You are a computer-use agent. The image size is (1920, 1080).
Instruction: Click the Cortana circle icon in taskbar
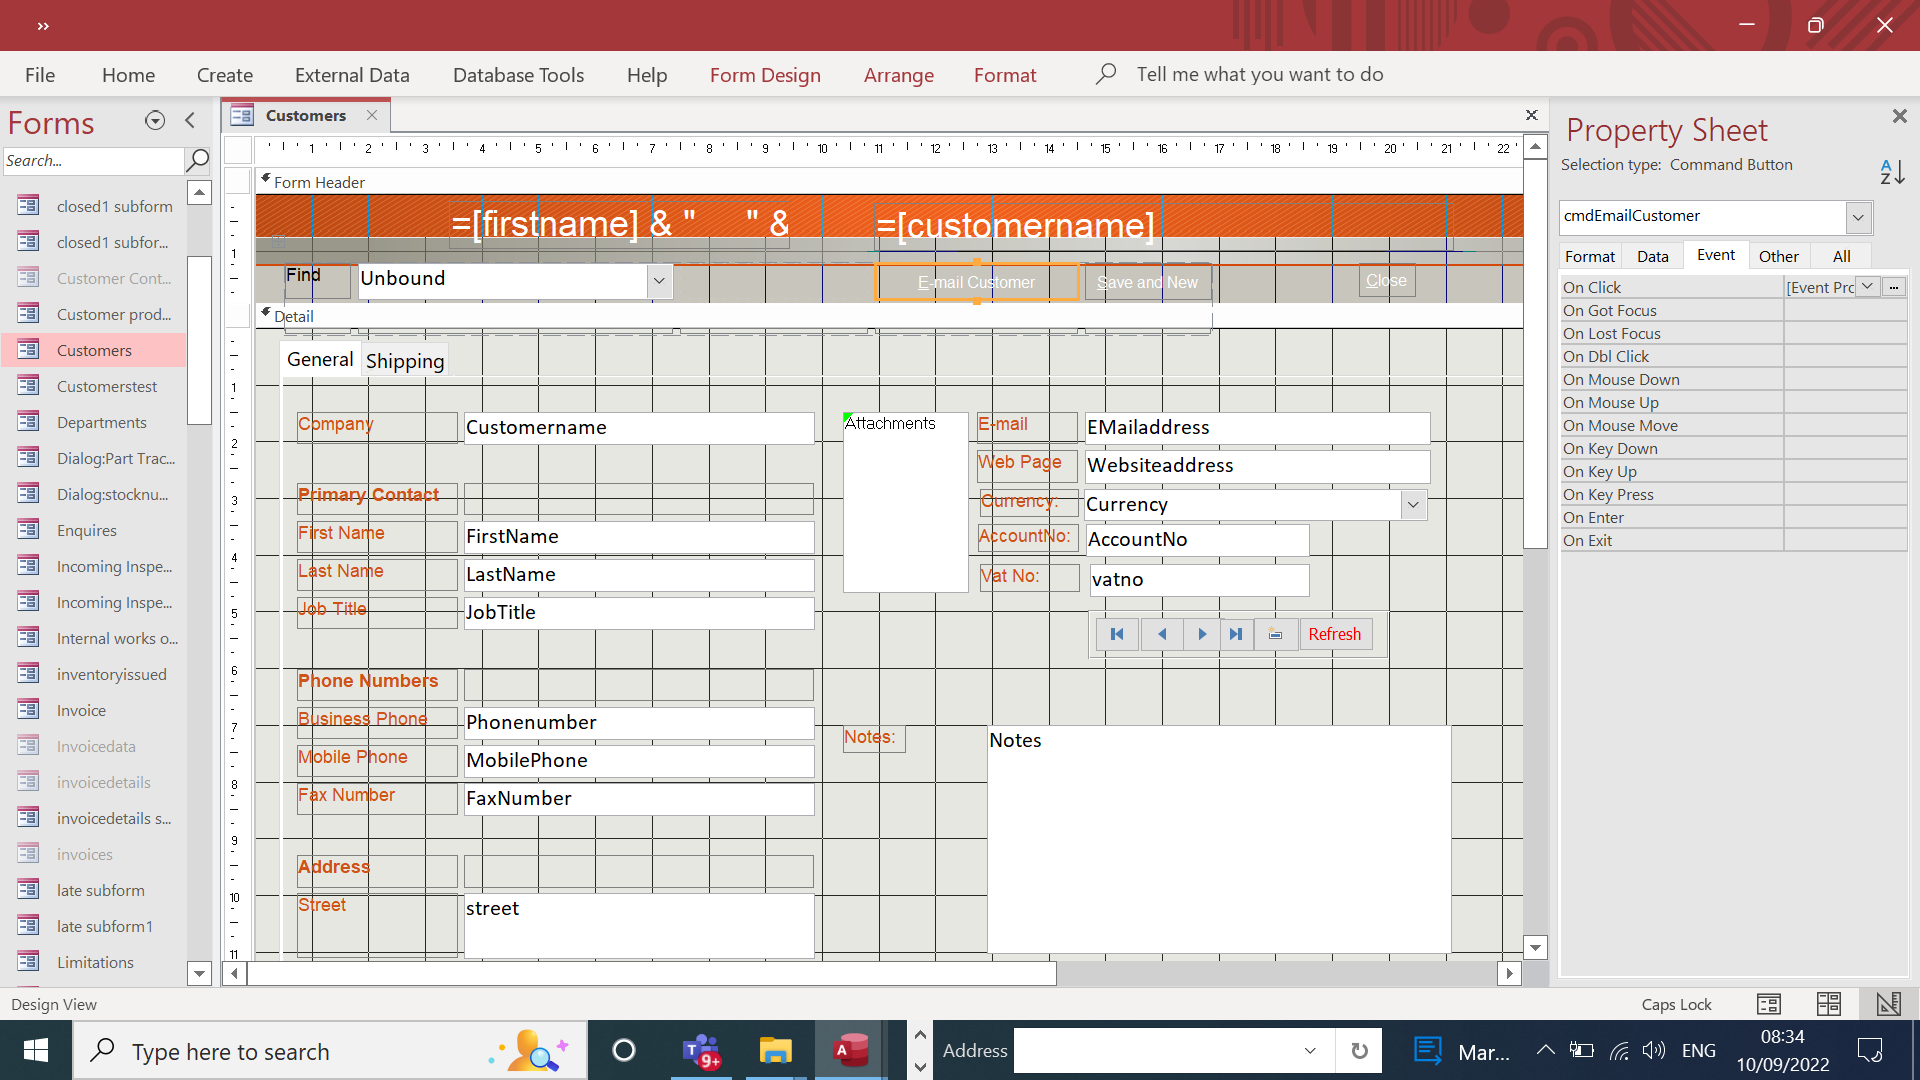click(x=624, y=1051)
